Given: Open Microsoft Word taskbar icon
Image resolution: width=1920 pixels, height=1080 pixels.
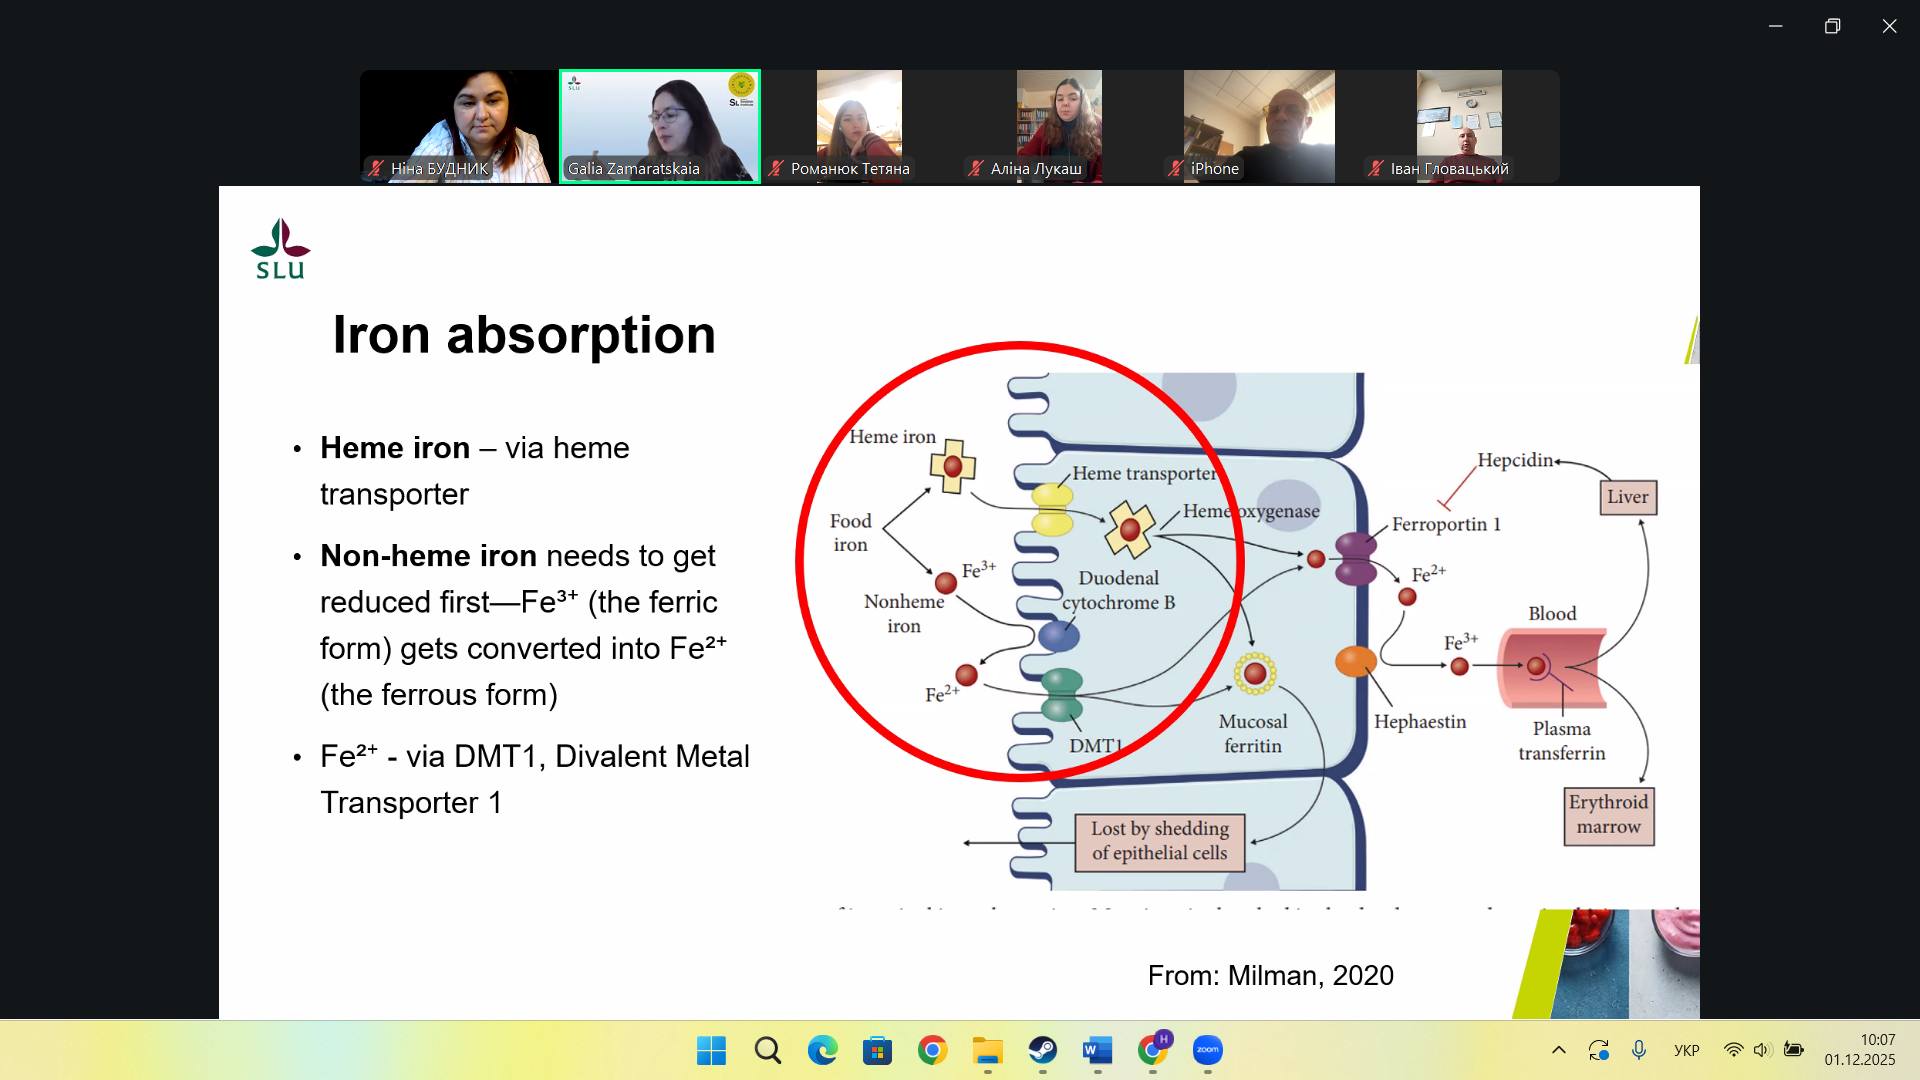Looking at the screenshot, I should (x=1097, y=1050).
